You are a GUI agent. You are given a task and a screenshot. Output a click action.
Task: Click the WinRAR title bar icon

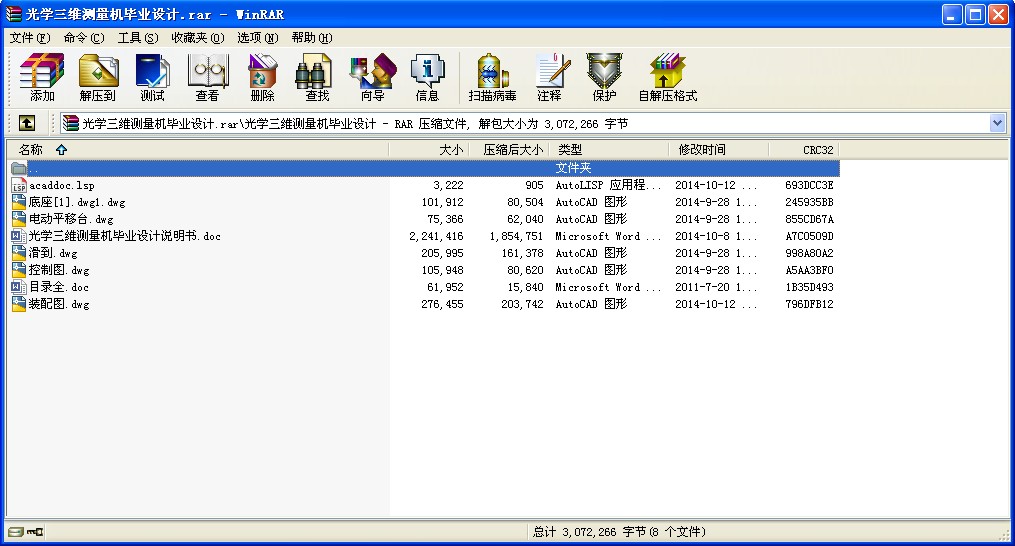pyautogui.click(x=14, y=14)
